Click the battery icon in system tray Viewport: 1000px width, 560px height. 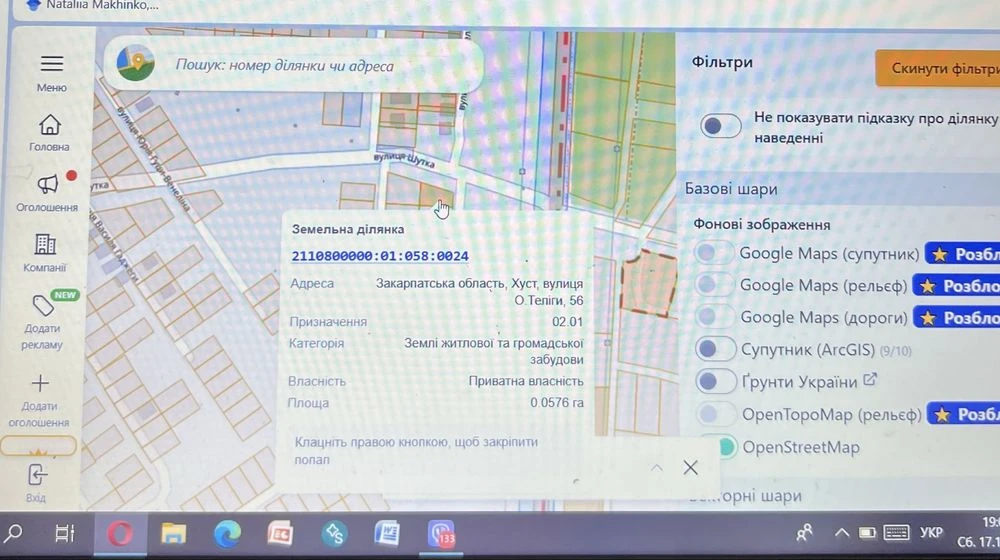click(x=867, y=533)
